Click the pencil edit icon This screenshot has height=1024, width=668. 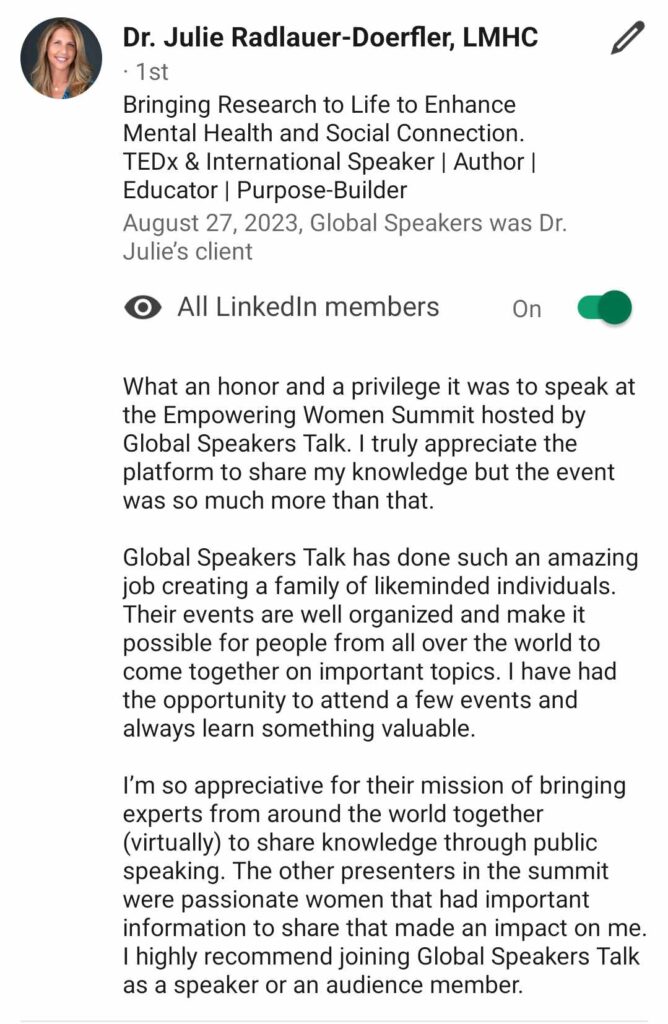627,38
